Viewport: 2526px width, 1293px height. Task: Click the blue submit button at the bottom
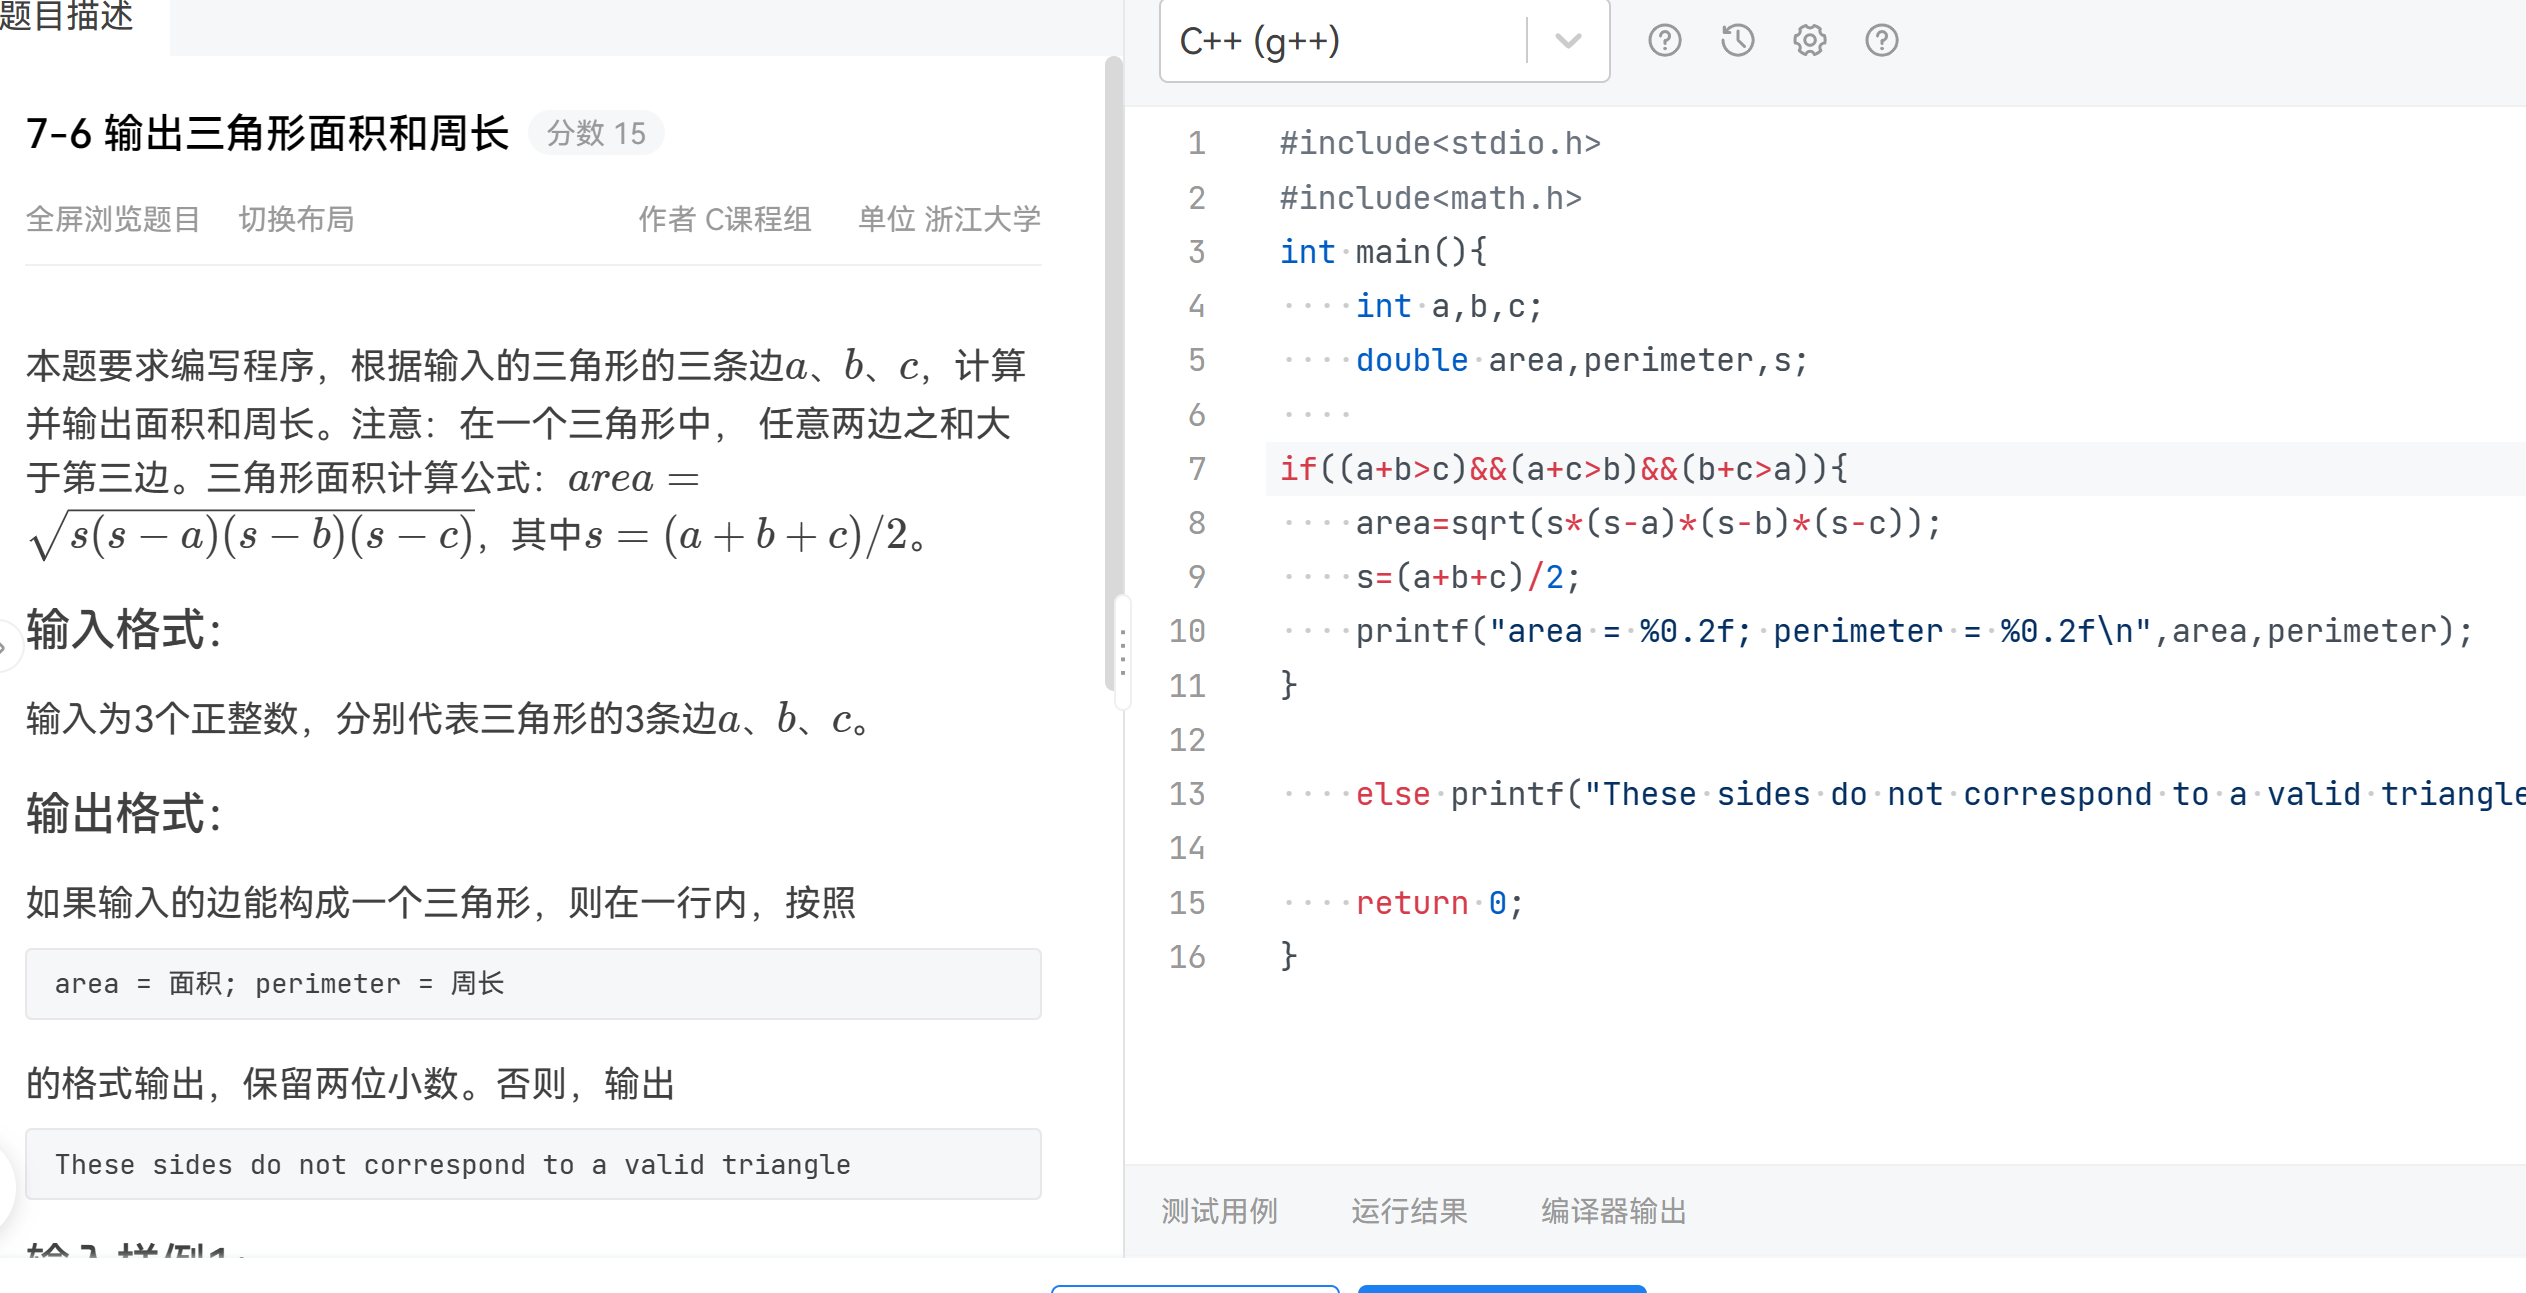click(x=1500, y=1290)
